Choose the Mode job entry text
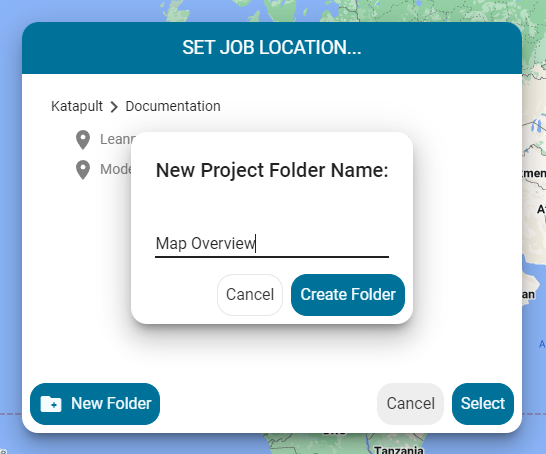The height and width of the screenshot is (454, 546). (x=116, y=170)
